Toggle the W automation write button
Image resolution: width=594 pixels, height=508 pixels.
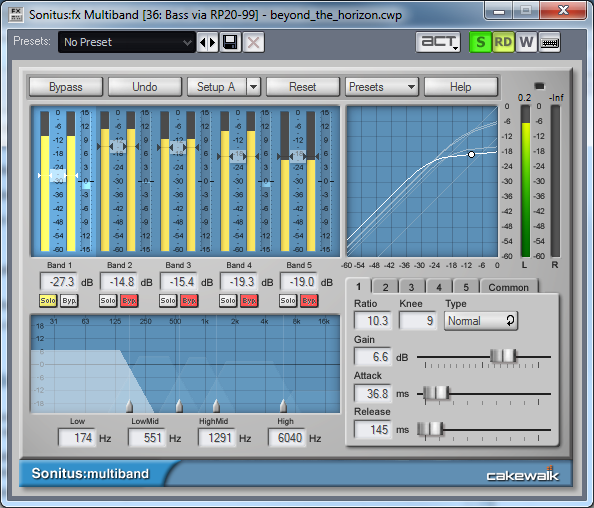pos(526,42)
